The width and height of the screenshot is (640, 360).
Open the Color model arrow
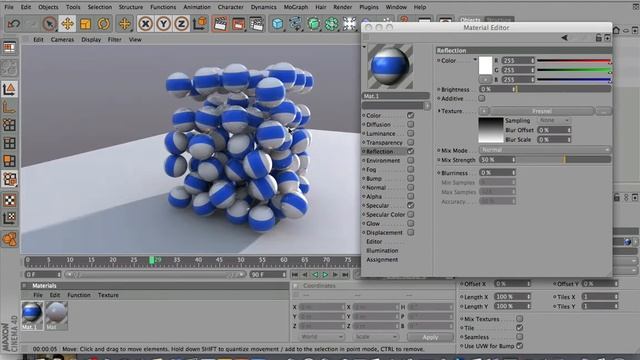(x=475, y=60)
